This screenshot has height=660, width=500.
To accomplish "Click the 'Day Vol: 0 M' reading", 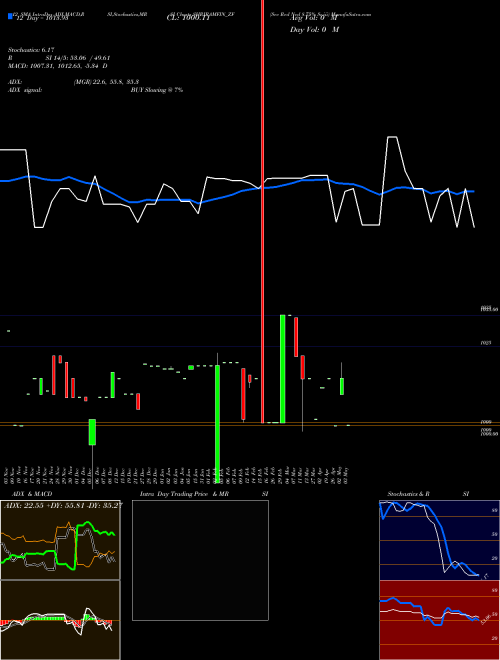I will coord(314,30).
